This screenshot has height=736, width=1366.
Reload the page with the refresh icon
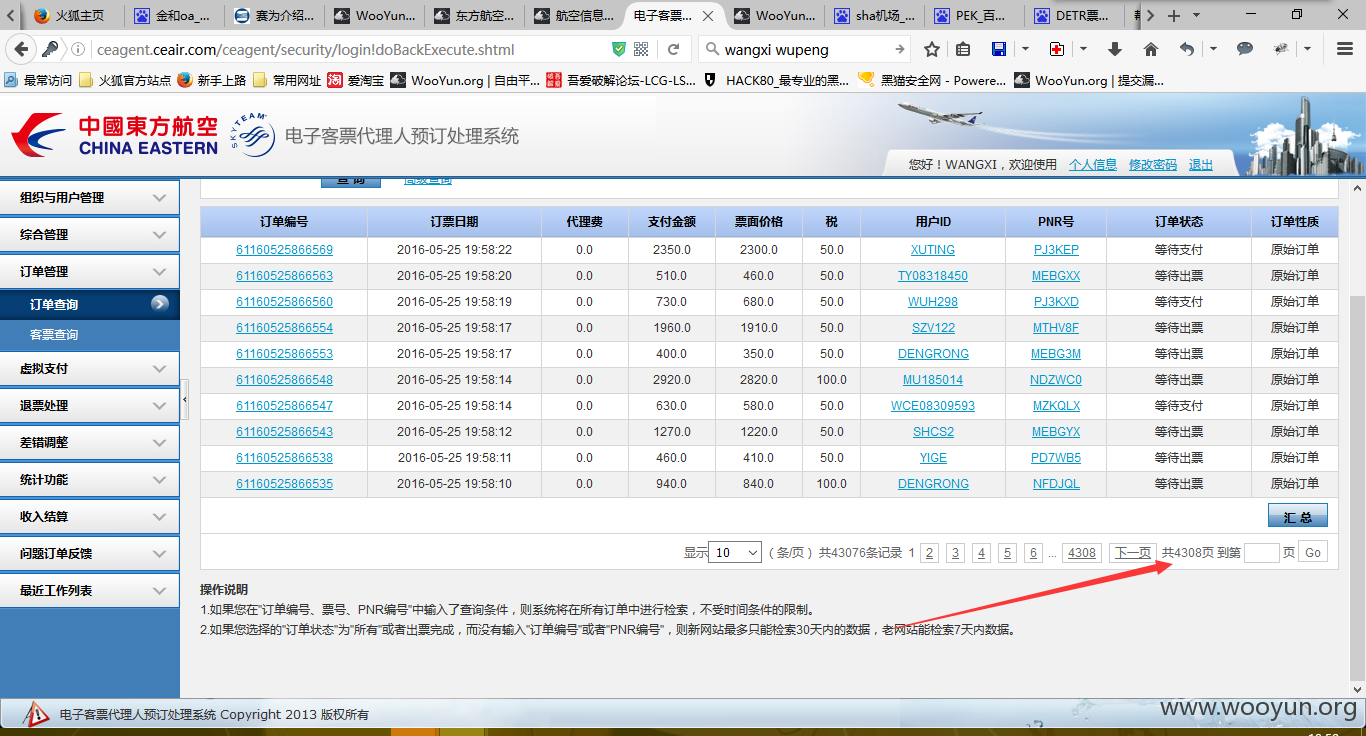coord(674,49)
